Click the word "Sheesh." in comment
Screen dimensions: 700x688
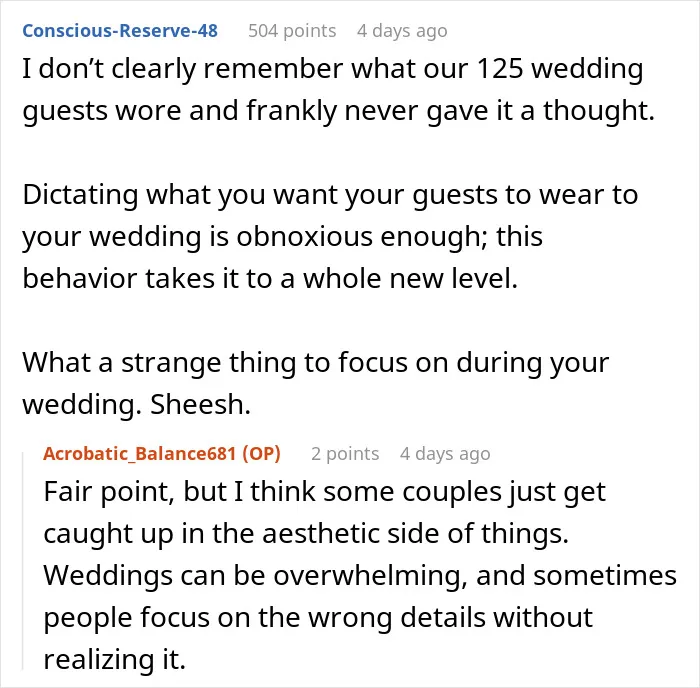[200, 404]
